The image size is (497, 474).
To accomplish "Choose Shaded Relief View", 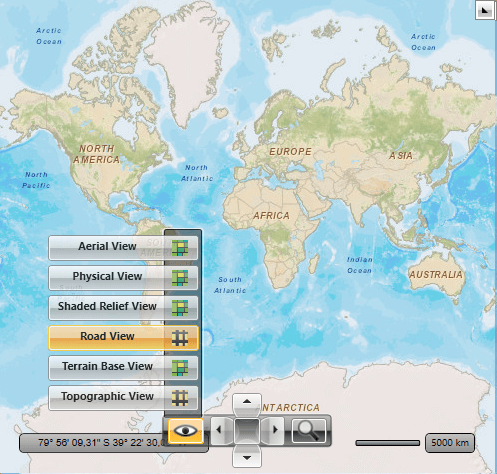I will [123, 308].
